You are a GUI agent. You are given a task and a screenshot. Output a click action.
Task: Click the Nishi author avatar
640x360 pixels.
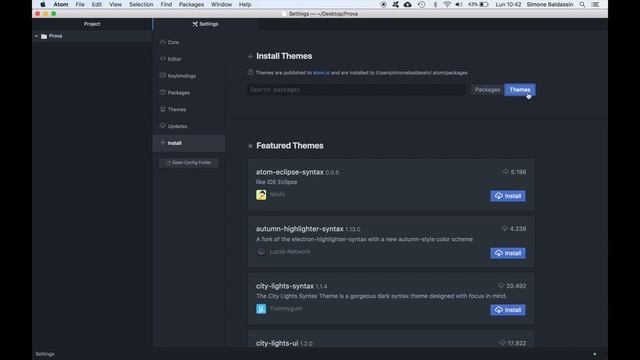pos(261,195)
